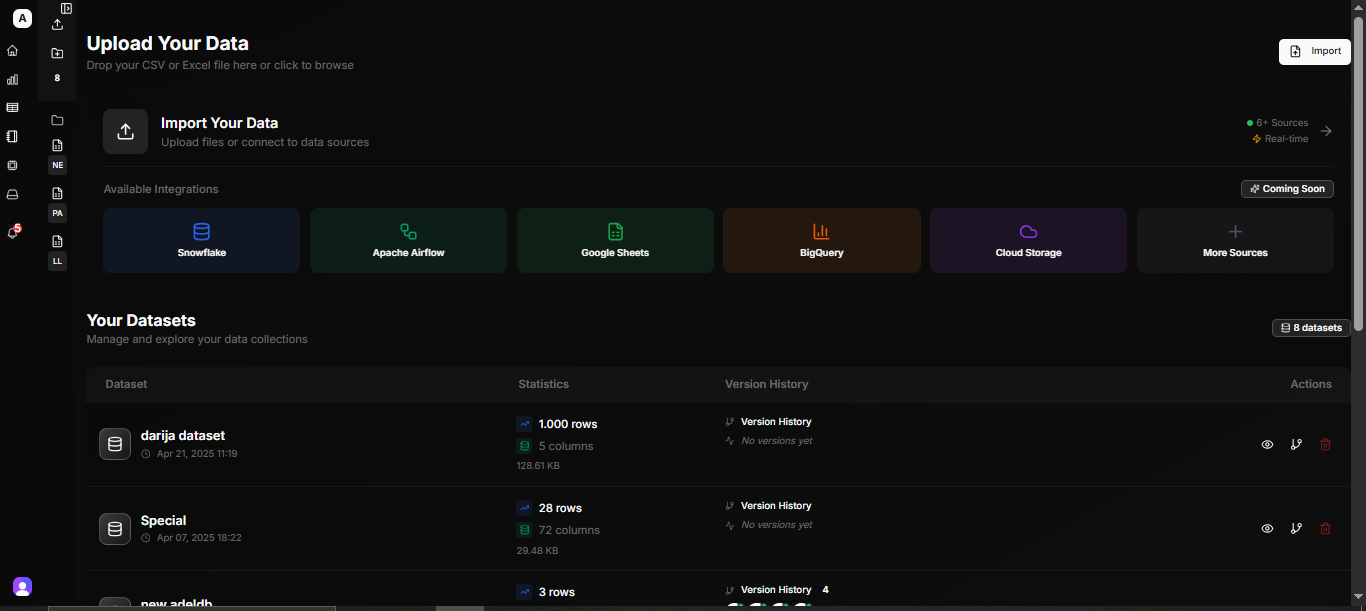Click the user profile avatar at bottom left
This screenshot has width=1366, height=611.
point(22,587)
